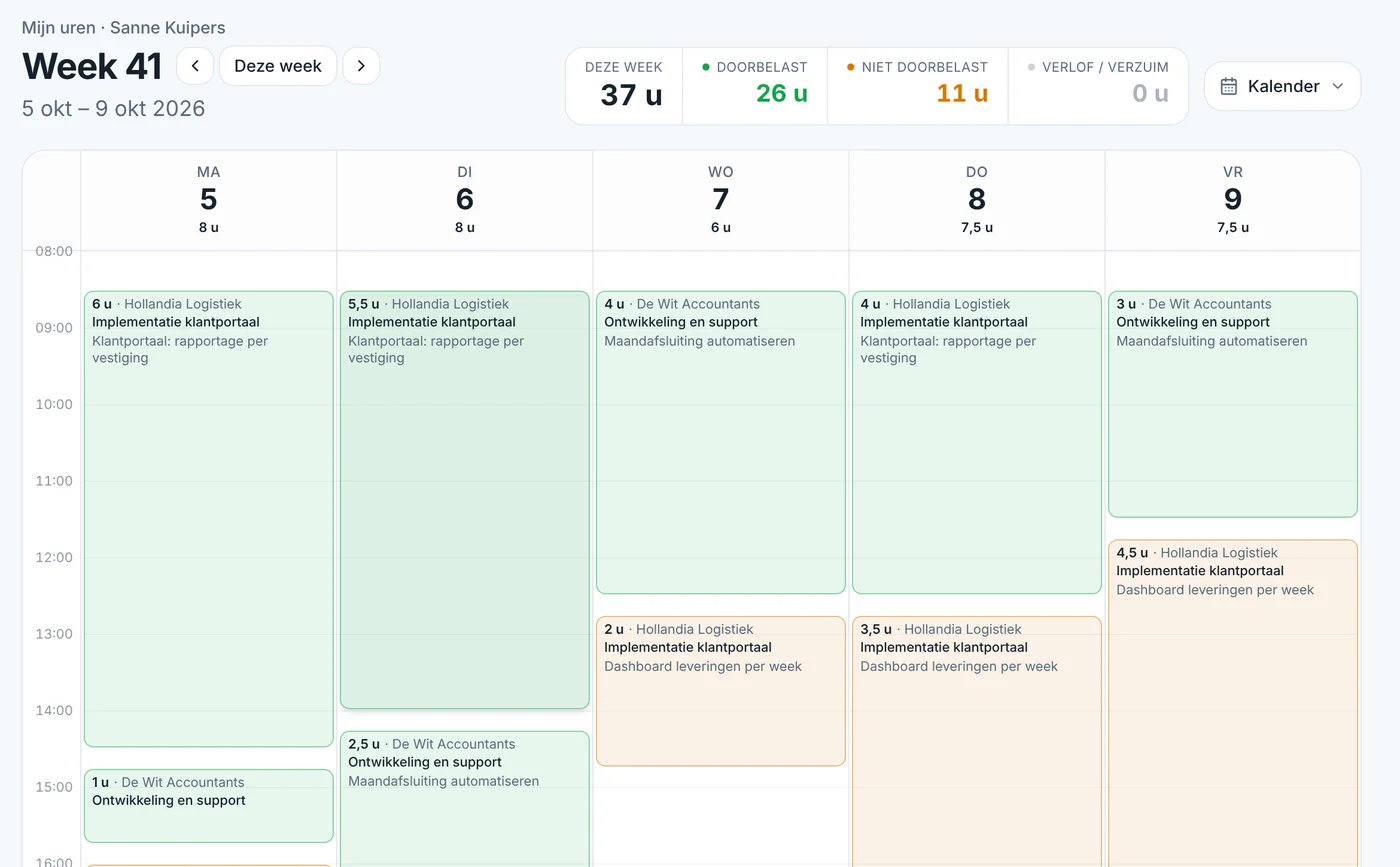Open Wednesday's 4 u De Wit Accountants entry
Viewport: 1400px width, 867px height.
tap(721, 442)
